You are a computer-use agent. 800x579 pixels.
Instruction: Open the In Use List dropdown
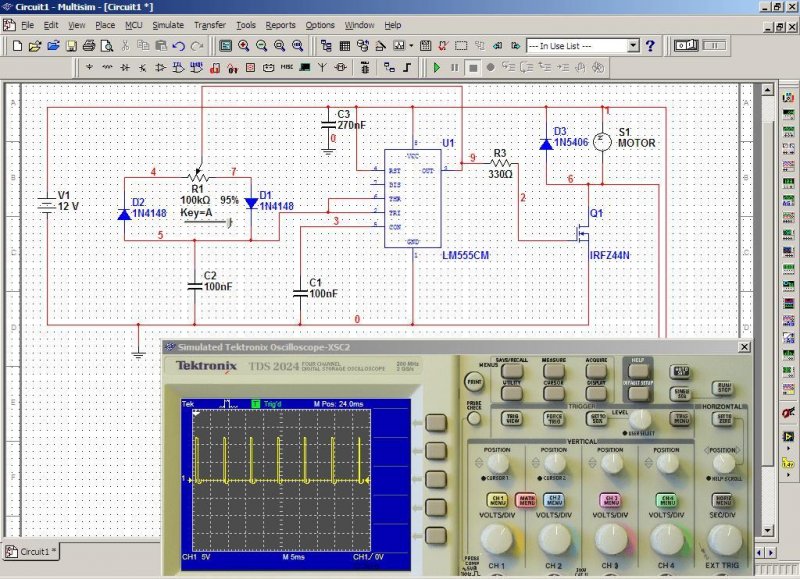633,45
